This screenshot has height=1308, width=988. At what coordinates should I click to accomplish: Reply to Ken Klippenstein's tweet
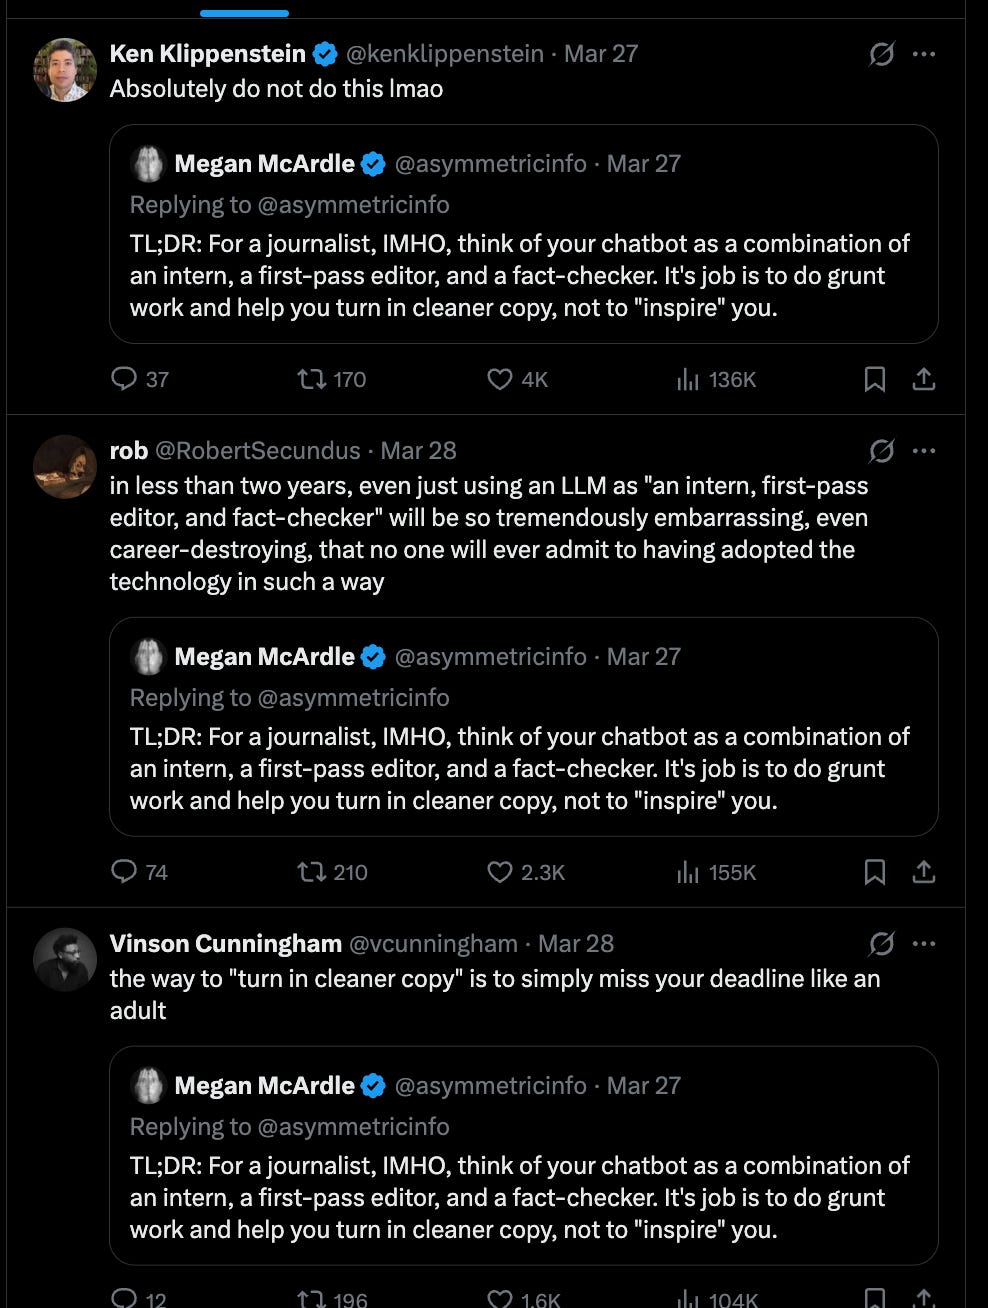pyautogui.click(x=125, y=379)
